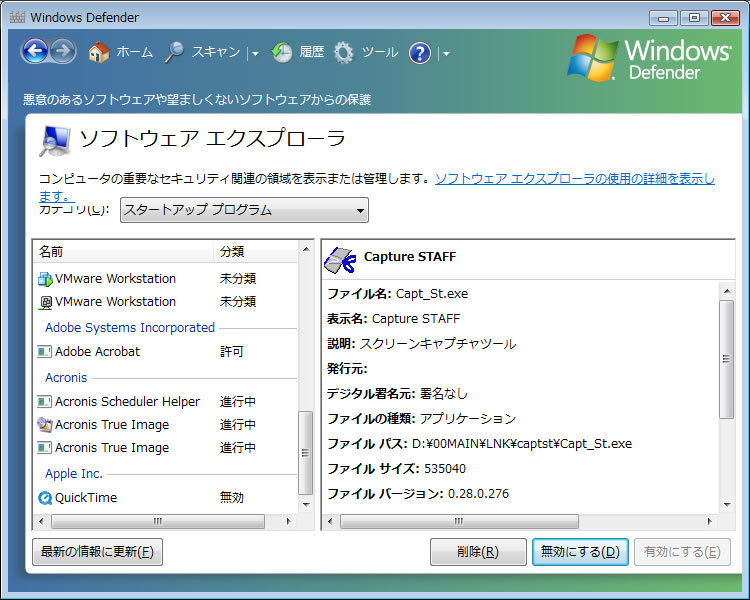The image size is (750, 600).
Task: Click the スキャン toolbar label
Action: coord(216,52)
